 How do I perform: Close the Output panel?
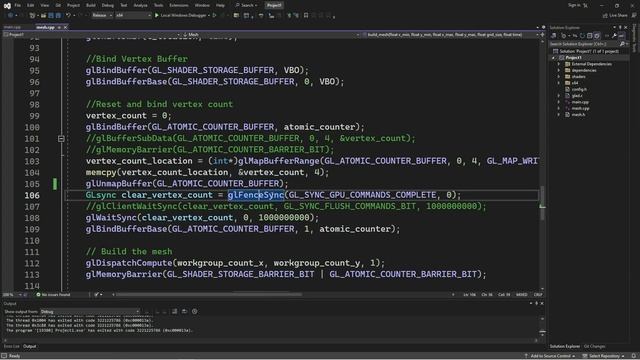tap(542, 303)
